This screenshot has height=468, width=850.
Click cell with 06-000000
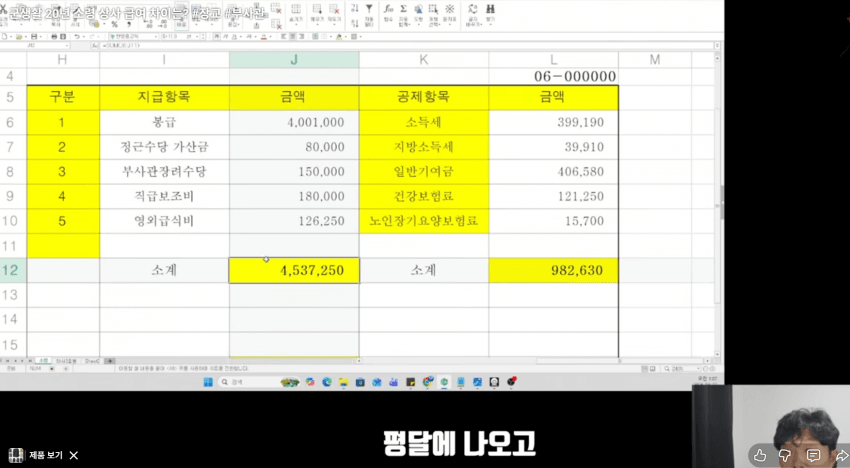553,76
